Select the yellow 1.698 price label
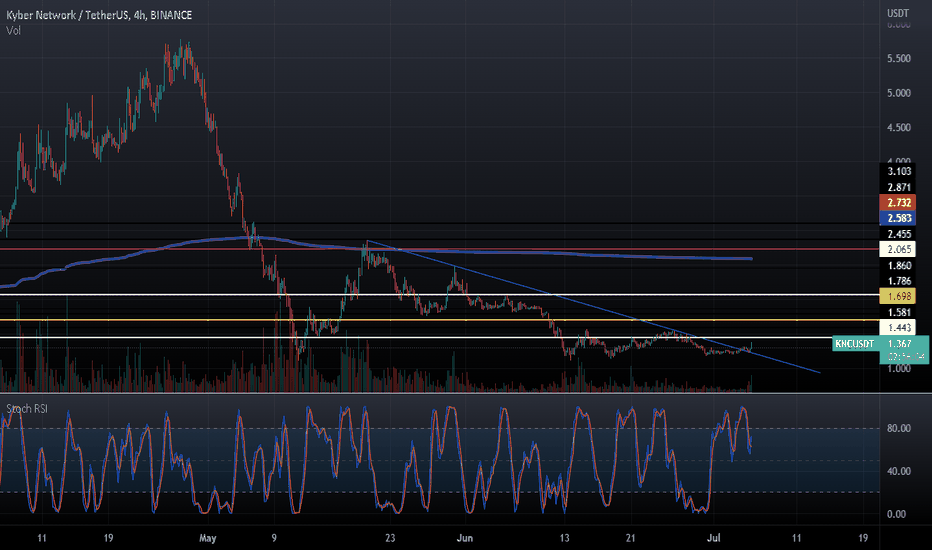The image size is (932, 550). coord(898,296)
